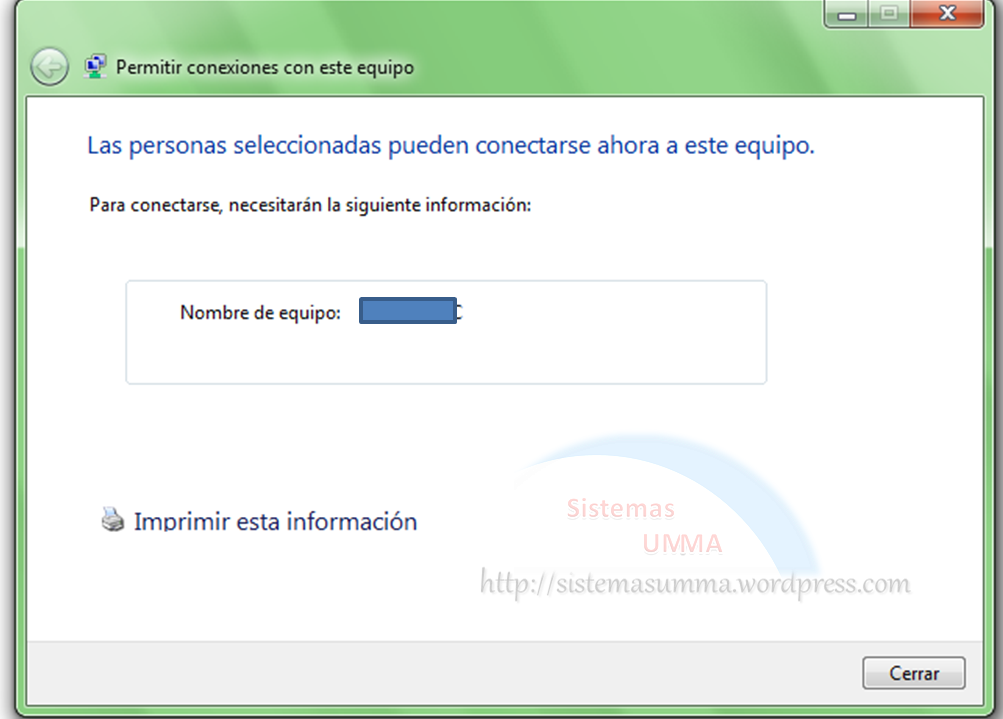Select the Nombre de equipo label

click(260, 313)
